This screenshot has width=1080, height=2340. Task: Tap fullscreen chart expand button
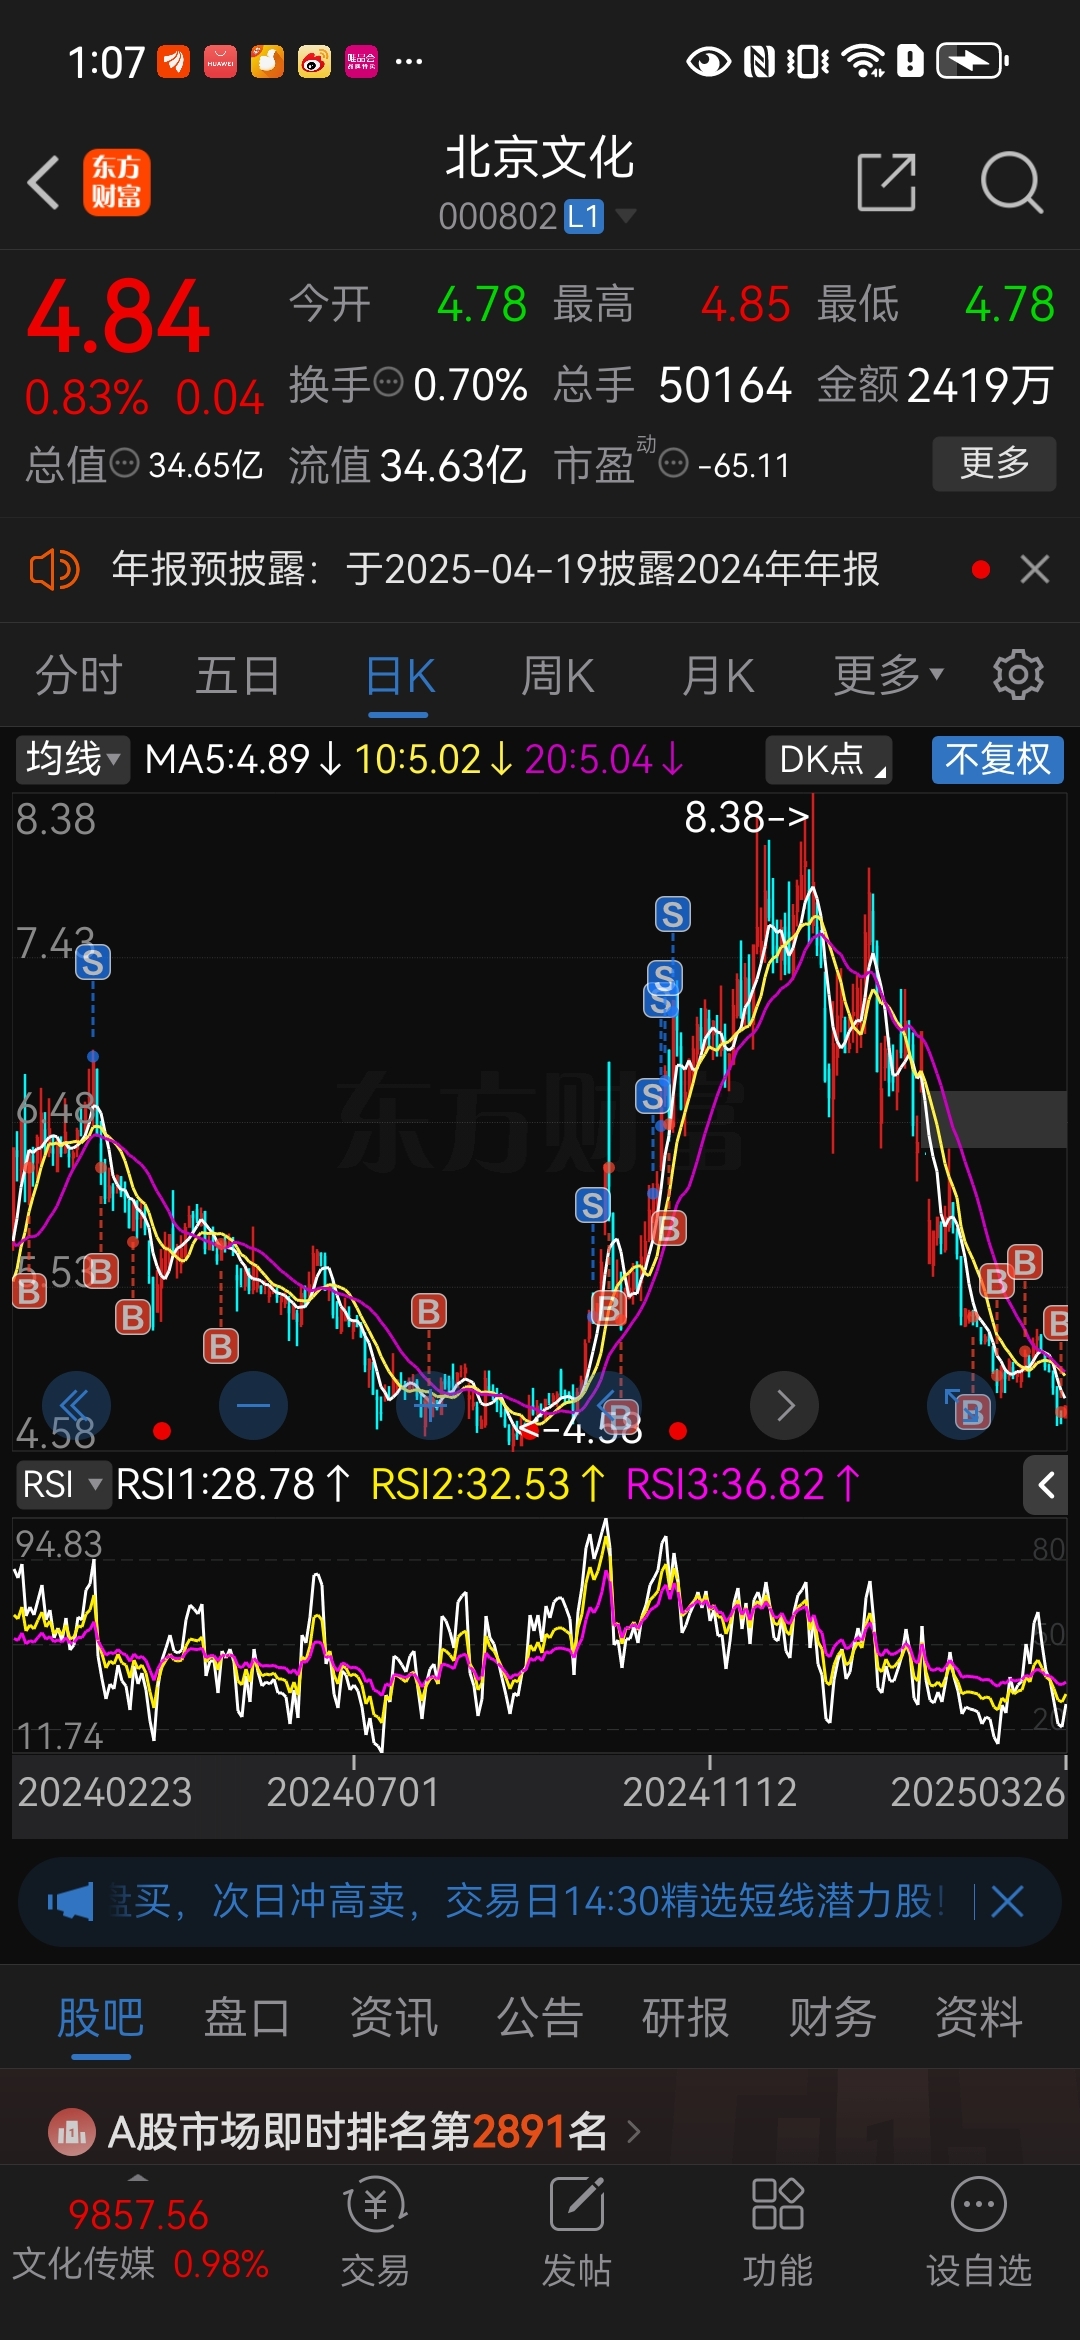pos(962,1405)
